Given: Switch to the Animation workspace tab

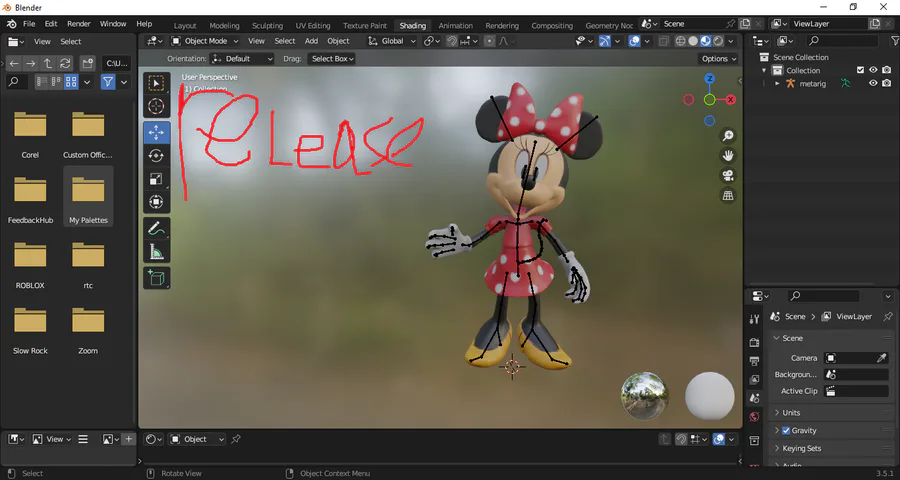Looking at the screenshot, I should tap(455, 25).
